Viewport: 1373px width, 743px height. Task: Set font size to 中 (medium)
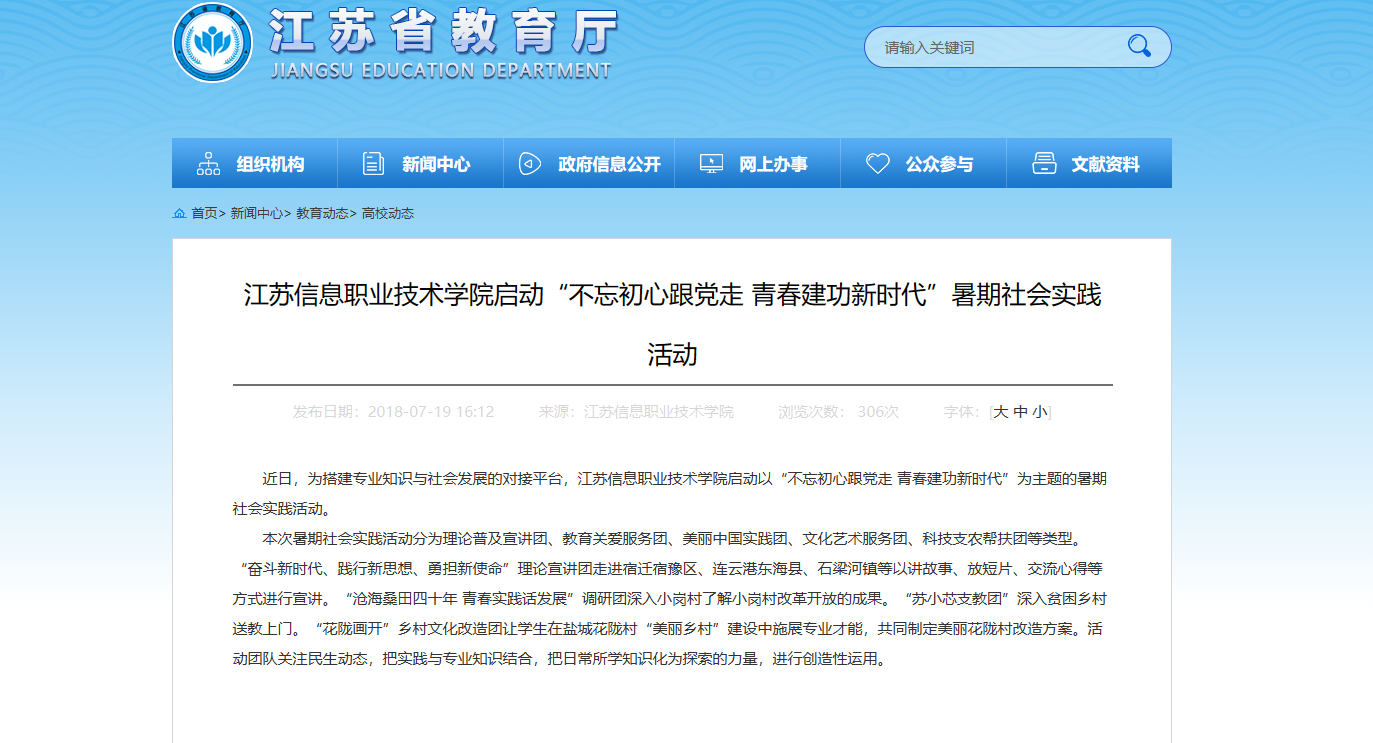[x=1020, y=412]
